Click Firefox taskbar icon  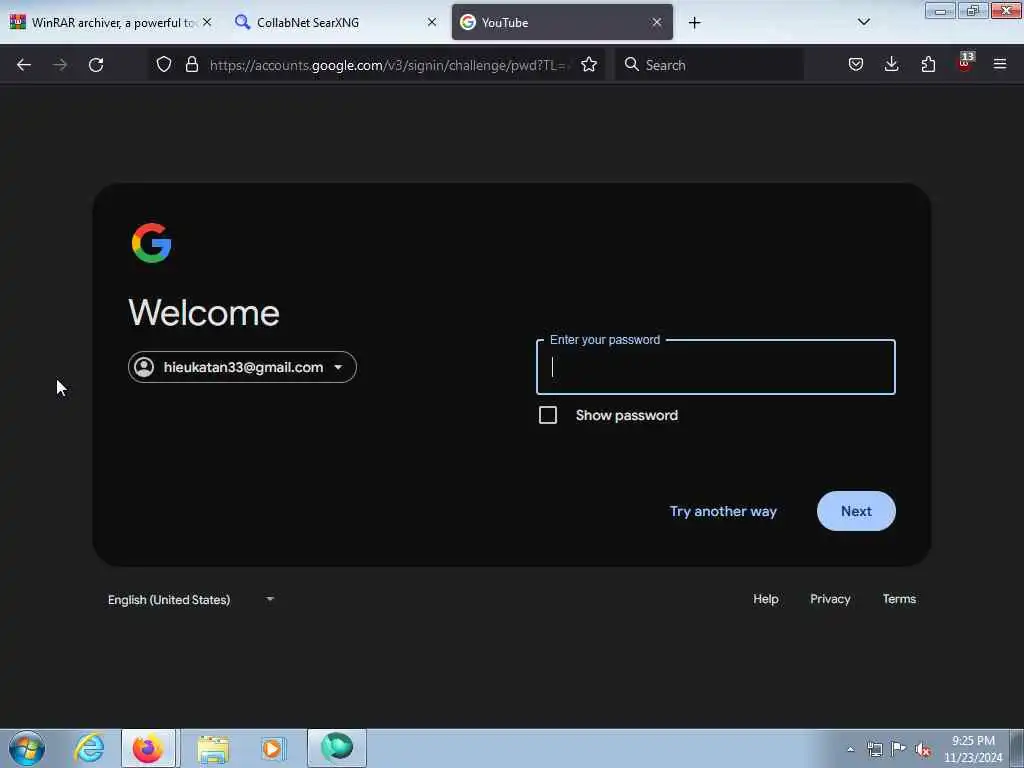point(148,748)
